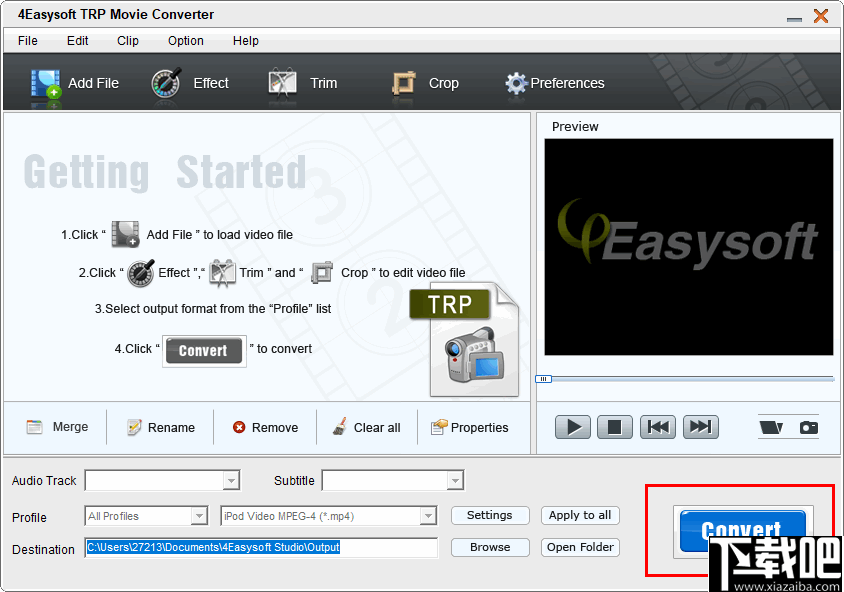This screenshot has width=844, height=592.
Task: Take a snapshot with the camera icon
Action: click(807, 427)
